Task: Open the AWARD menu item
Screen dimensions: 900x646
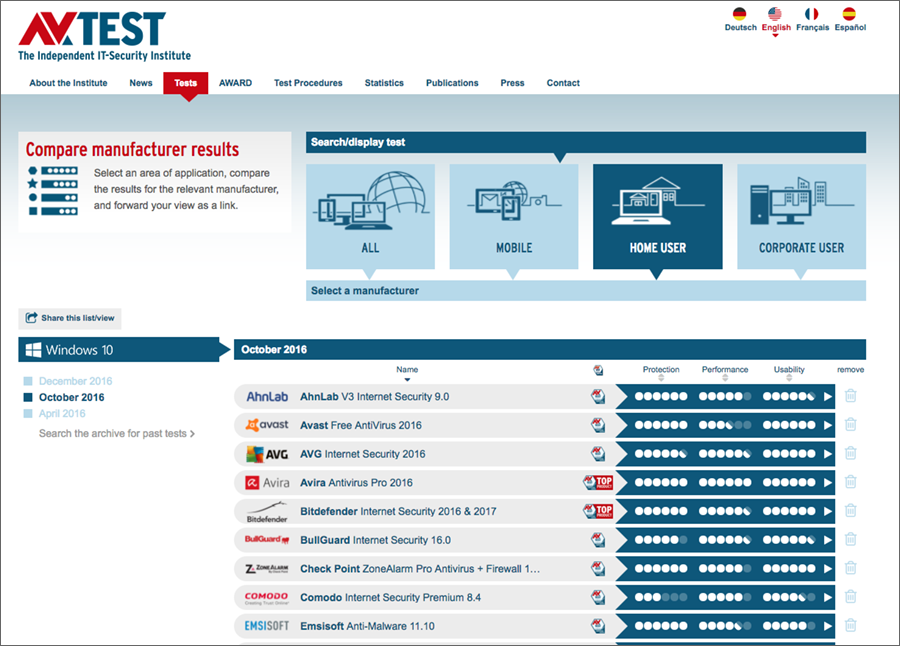Action: [x=235, y=83]
